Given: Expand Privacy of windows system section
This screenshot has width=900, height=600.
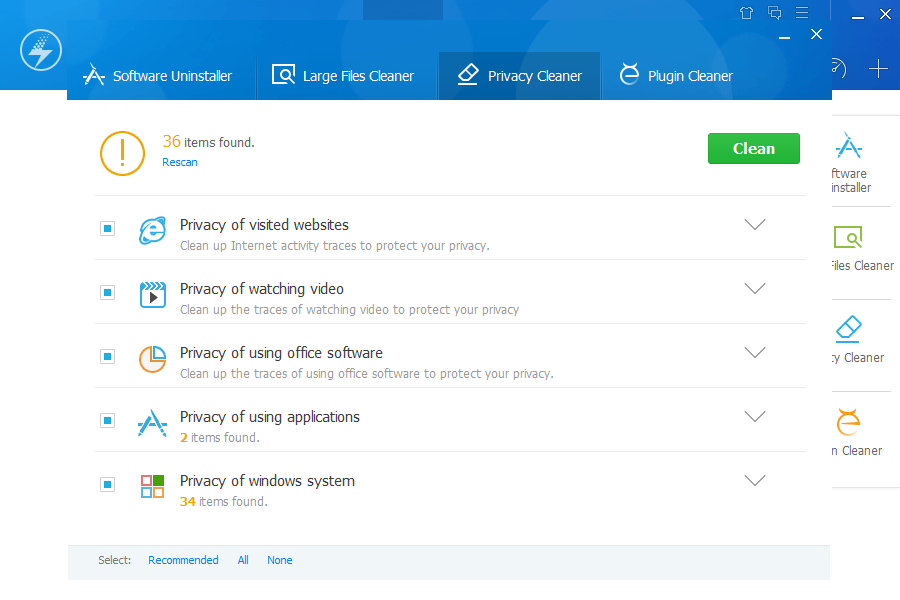Looking at the screenshot, I should pos(755,481).
